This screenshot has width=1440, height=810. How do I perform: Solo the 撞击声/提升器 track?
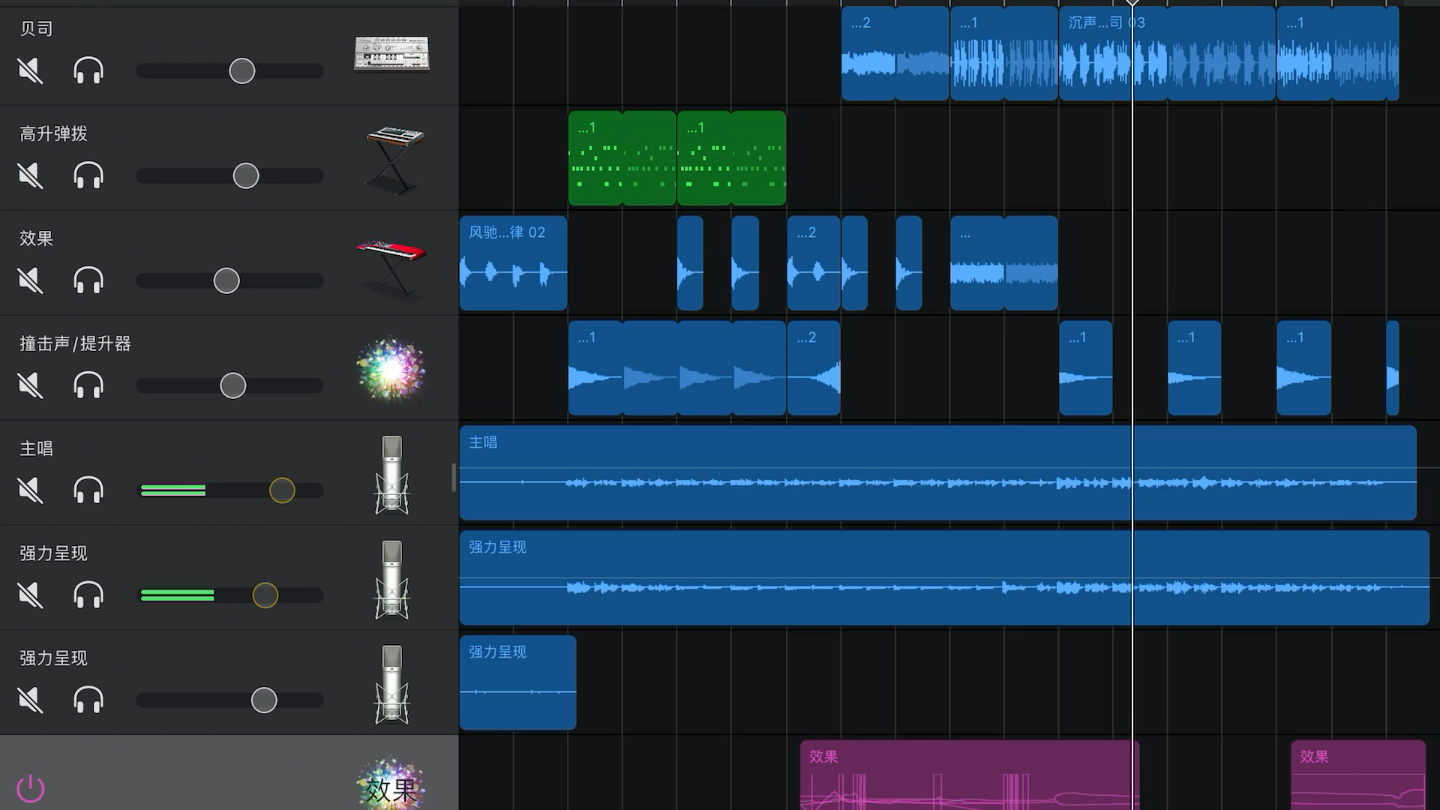click(89, 385)
